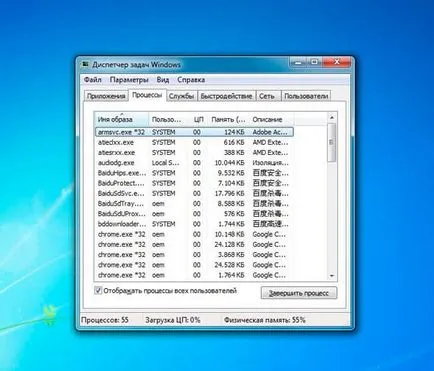434x371 pixels.
Task: Select the audiodg.exe process
Action: click(x=194, y=163)
